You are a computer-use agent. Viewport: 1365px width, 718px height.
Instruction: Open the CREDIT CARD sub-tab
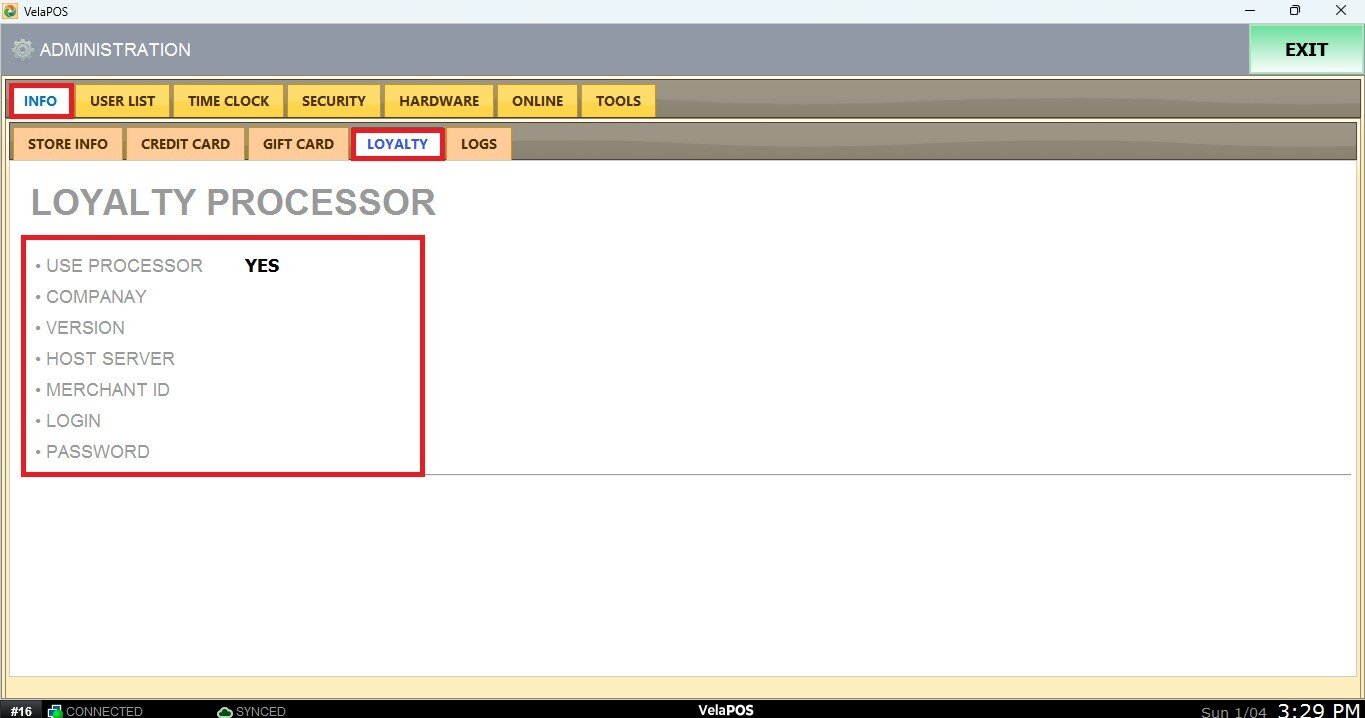[x=185, y=144]
